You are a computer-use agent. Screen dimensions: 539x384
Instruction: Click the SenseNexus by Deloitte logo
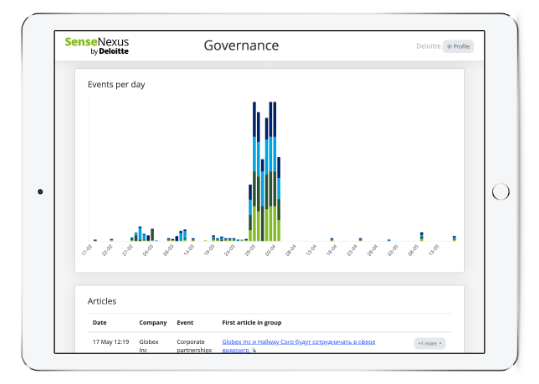[97, 46]
